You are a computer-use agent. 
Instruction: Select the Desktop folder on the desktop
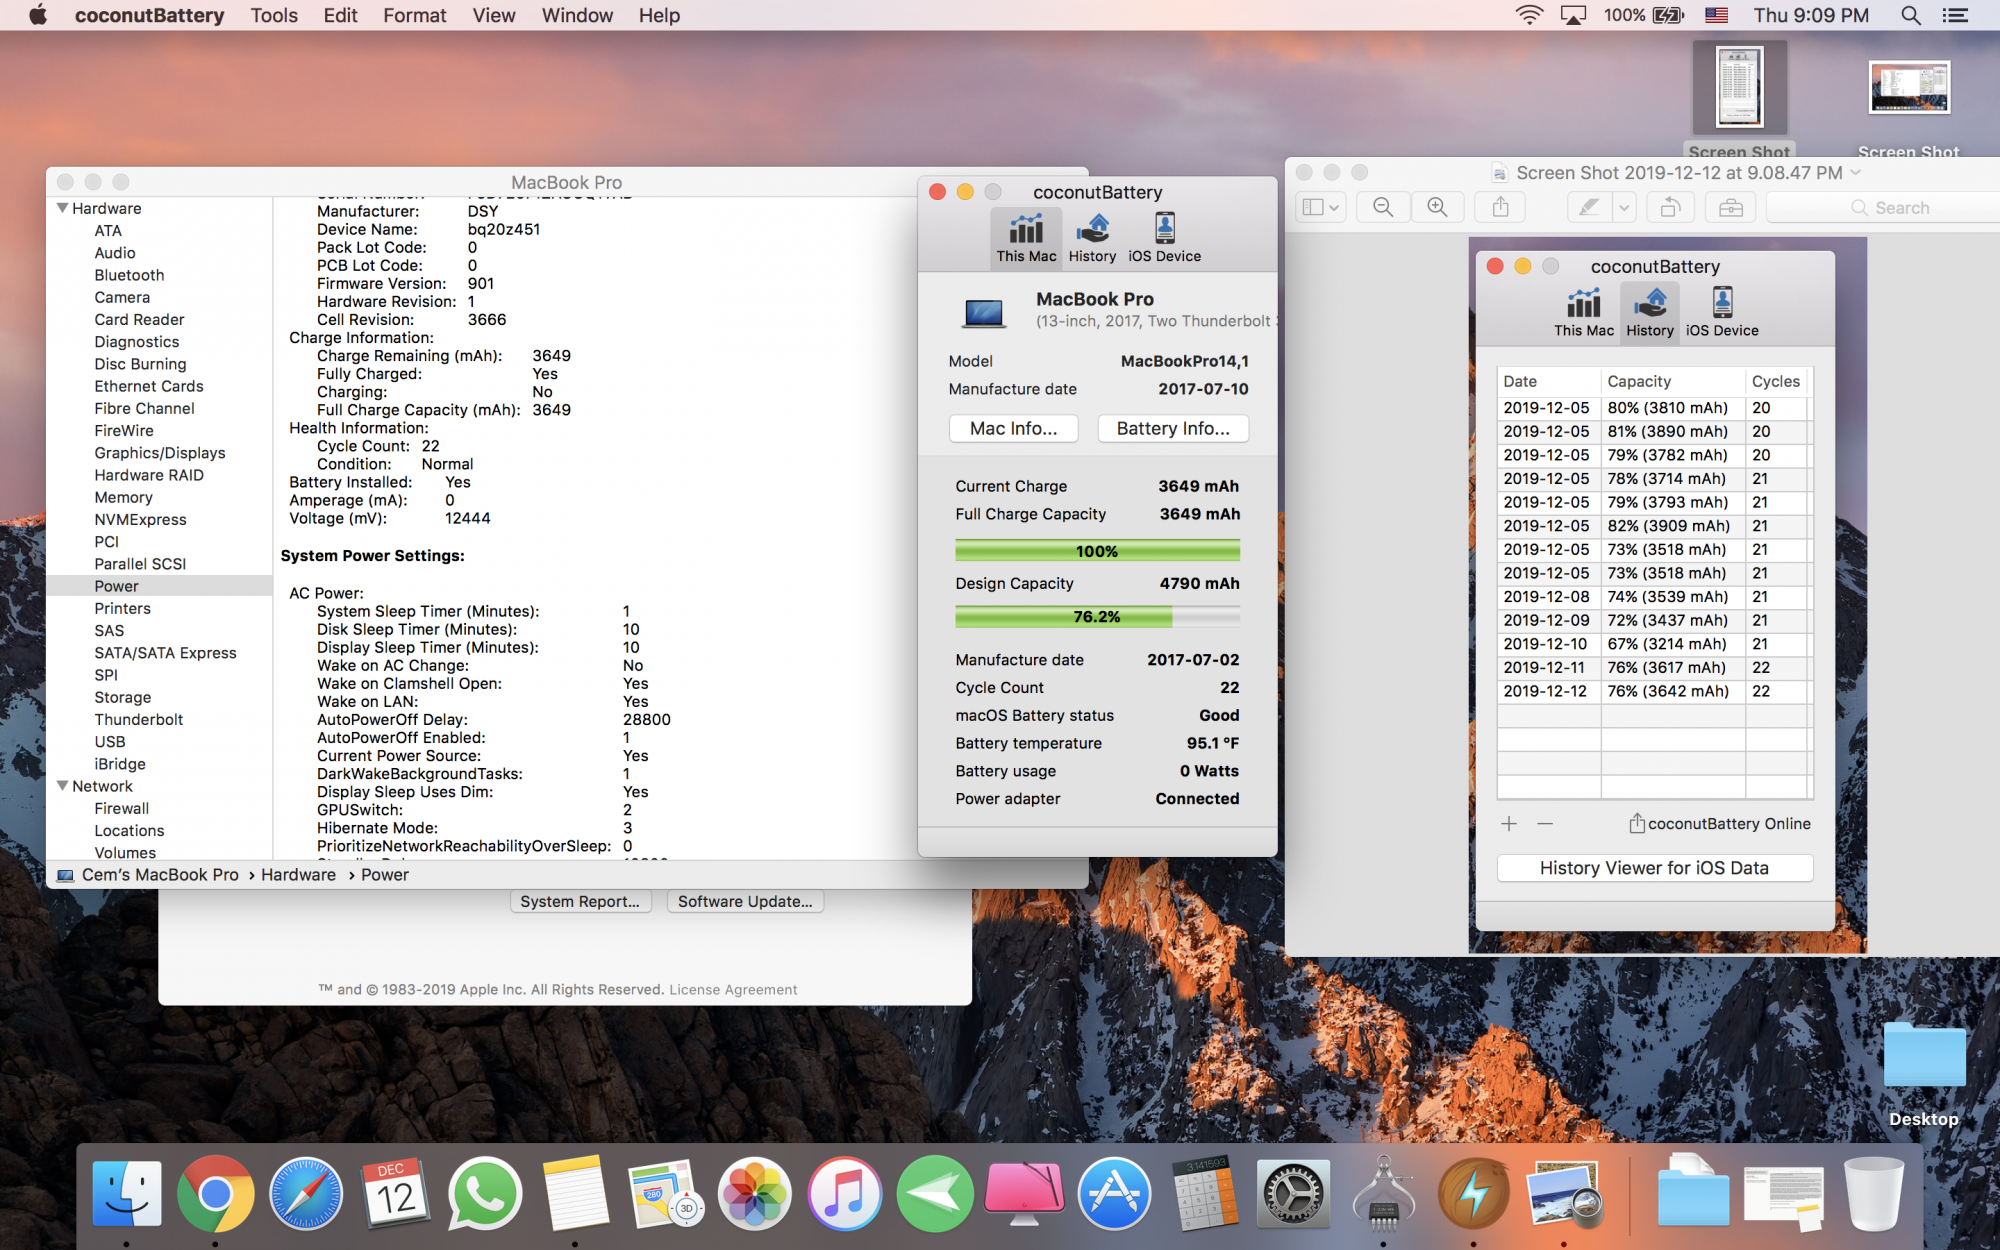1924,1075
